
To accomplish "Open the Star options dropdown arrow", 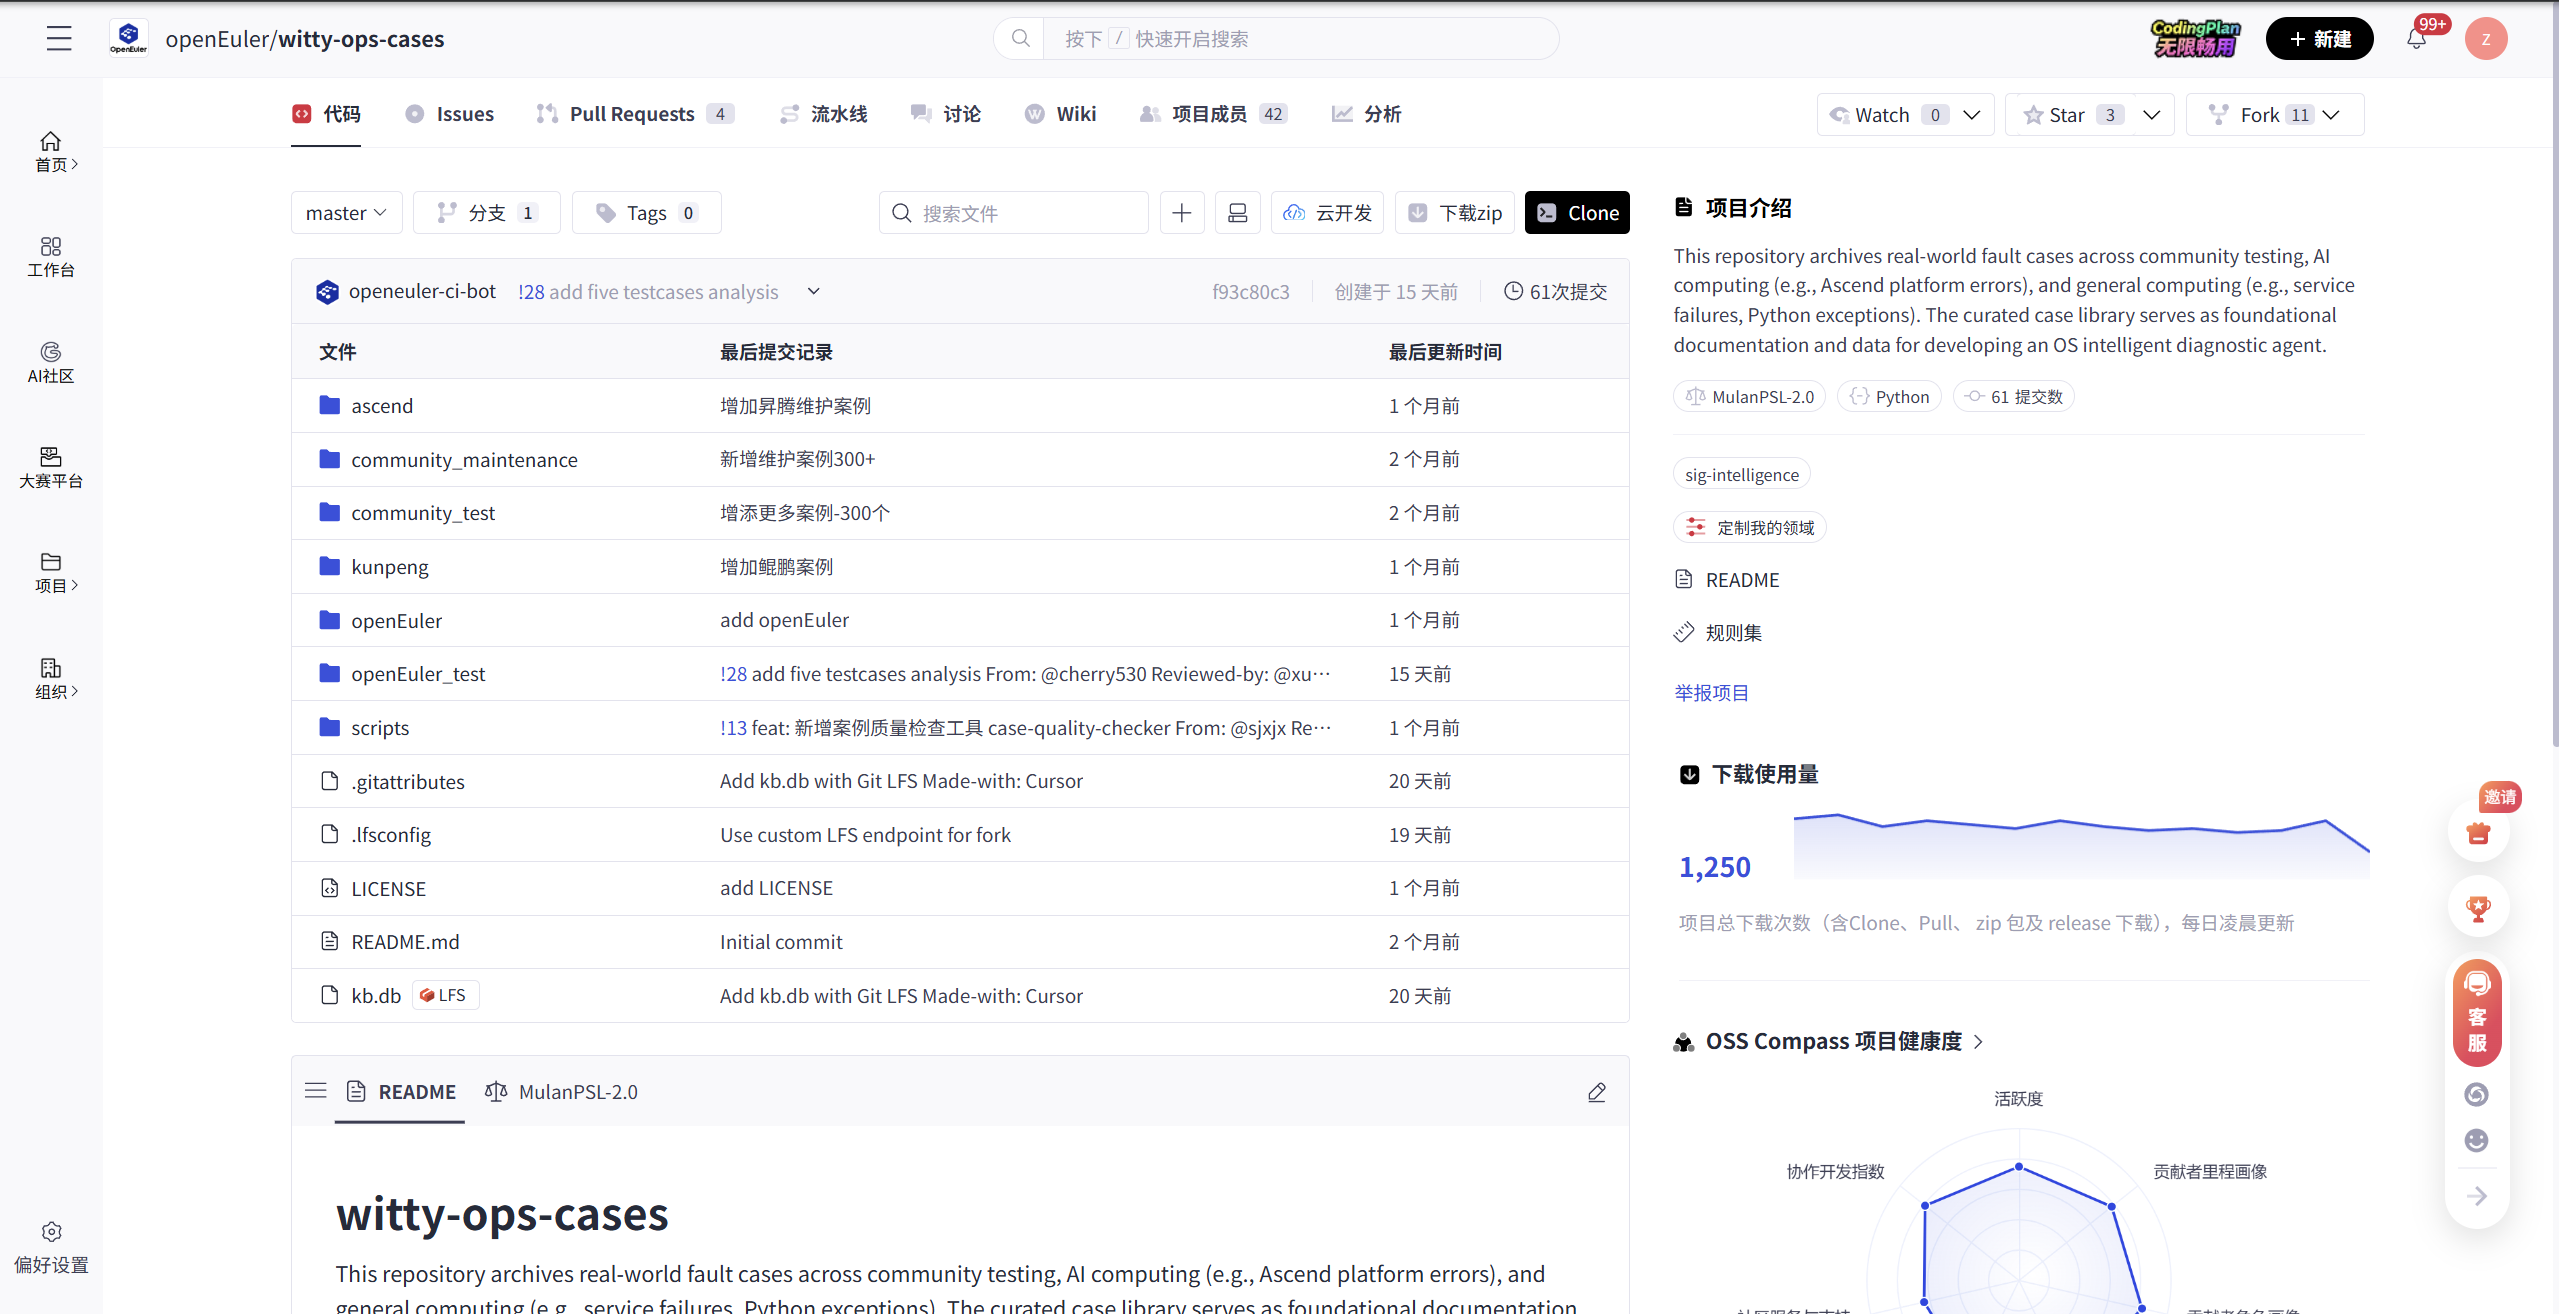I will pyautogui.click(x=2152, y=115).
